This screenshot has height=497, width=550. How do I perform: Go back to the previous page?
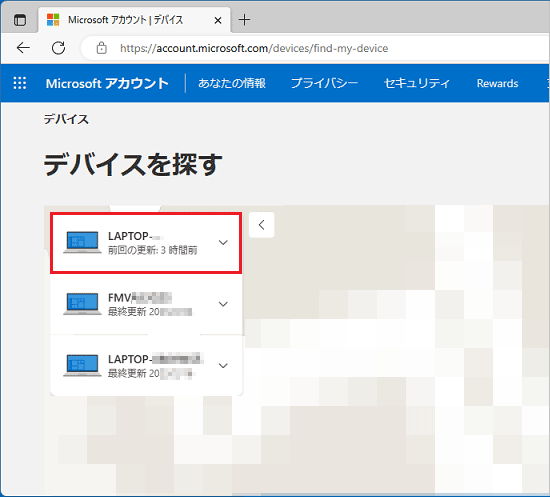23,48
